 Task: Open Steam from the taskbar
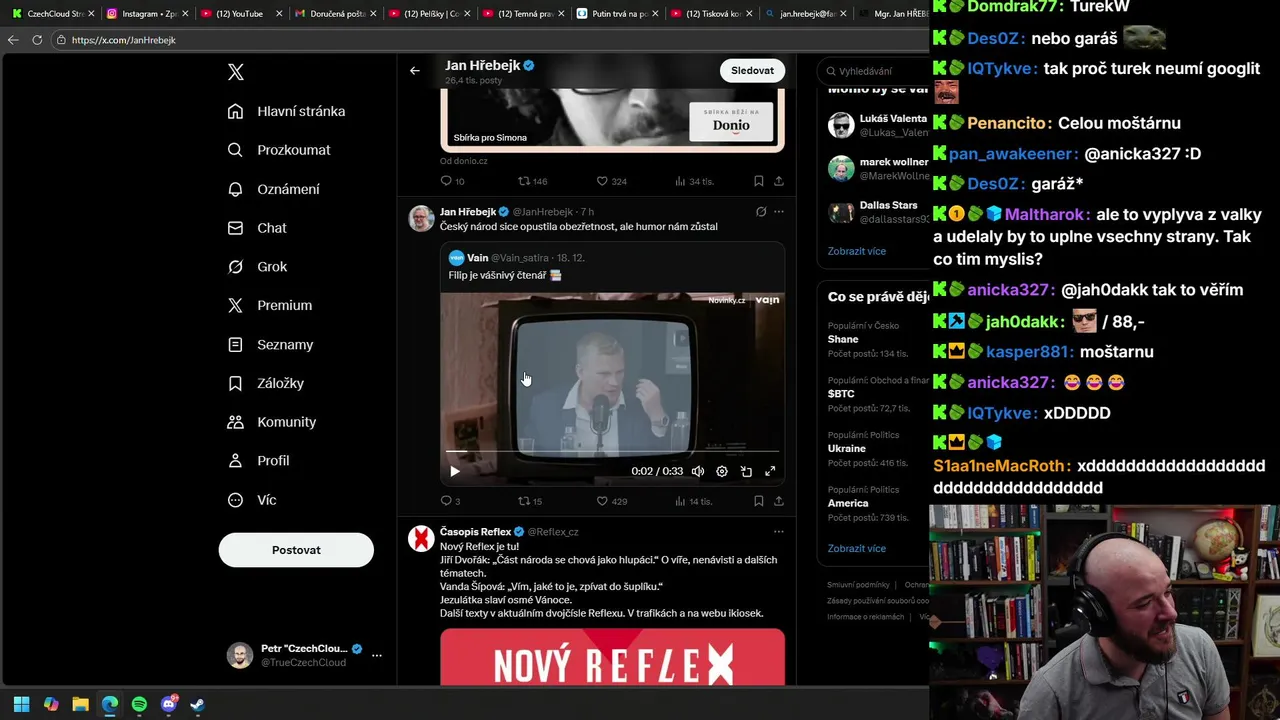[198, 704]
